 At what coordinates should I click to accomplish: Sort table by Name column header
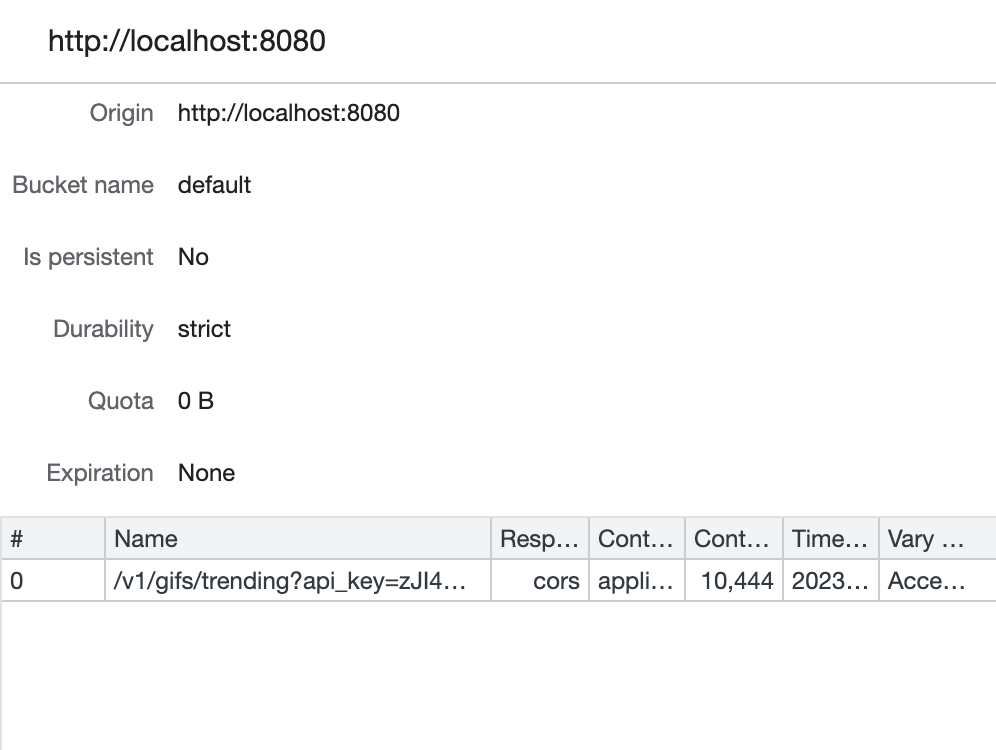(x=298, y=539)
